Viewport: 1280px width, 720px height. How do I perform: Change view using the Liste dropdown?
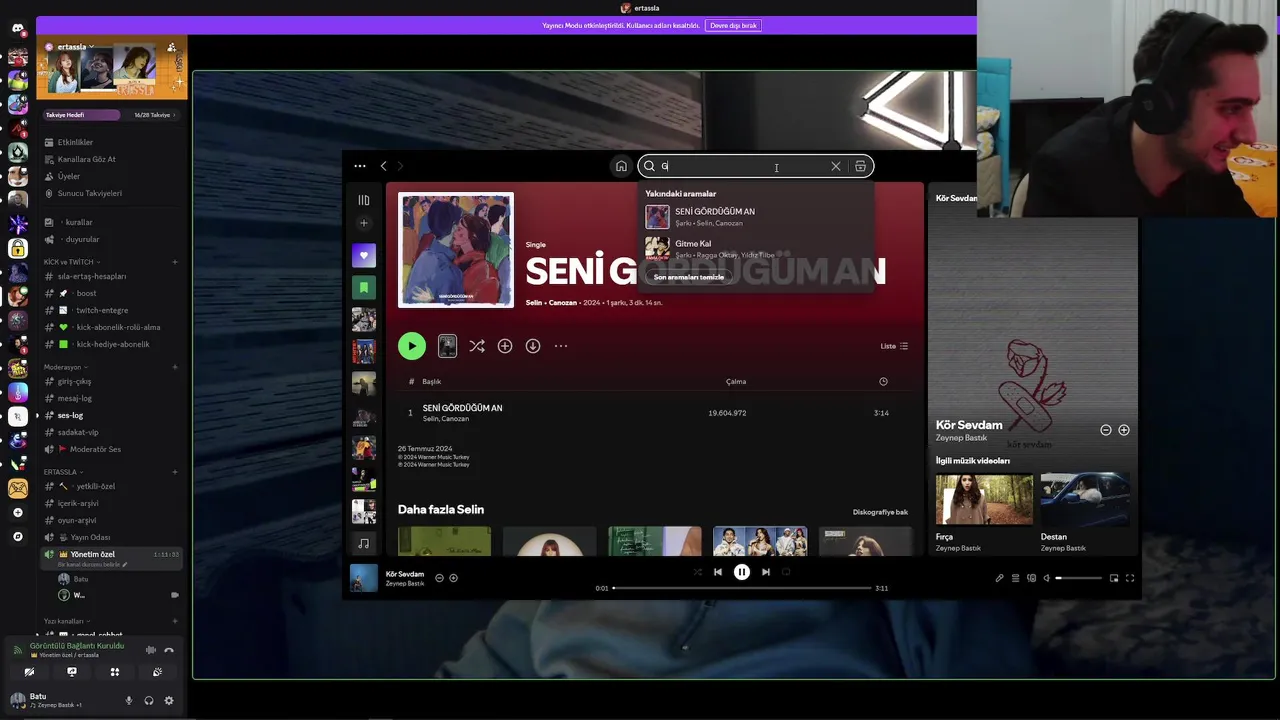894,346
